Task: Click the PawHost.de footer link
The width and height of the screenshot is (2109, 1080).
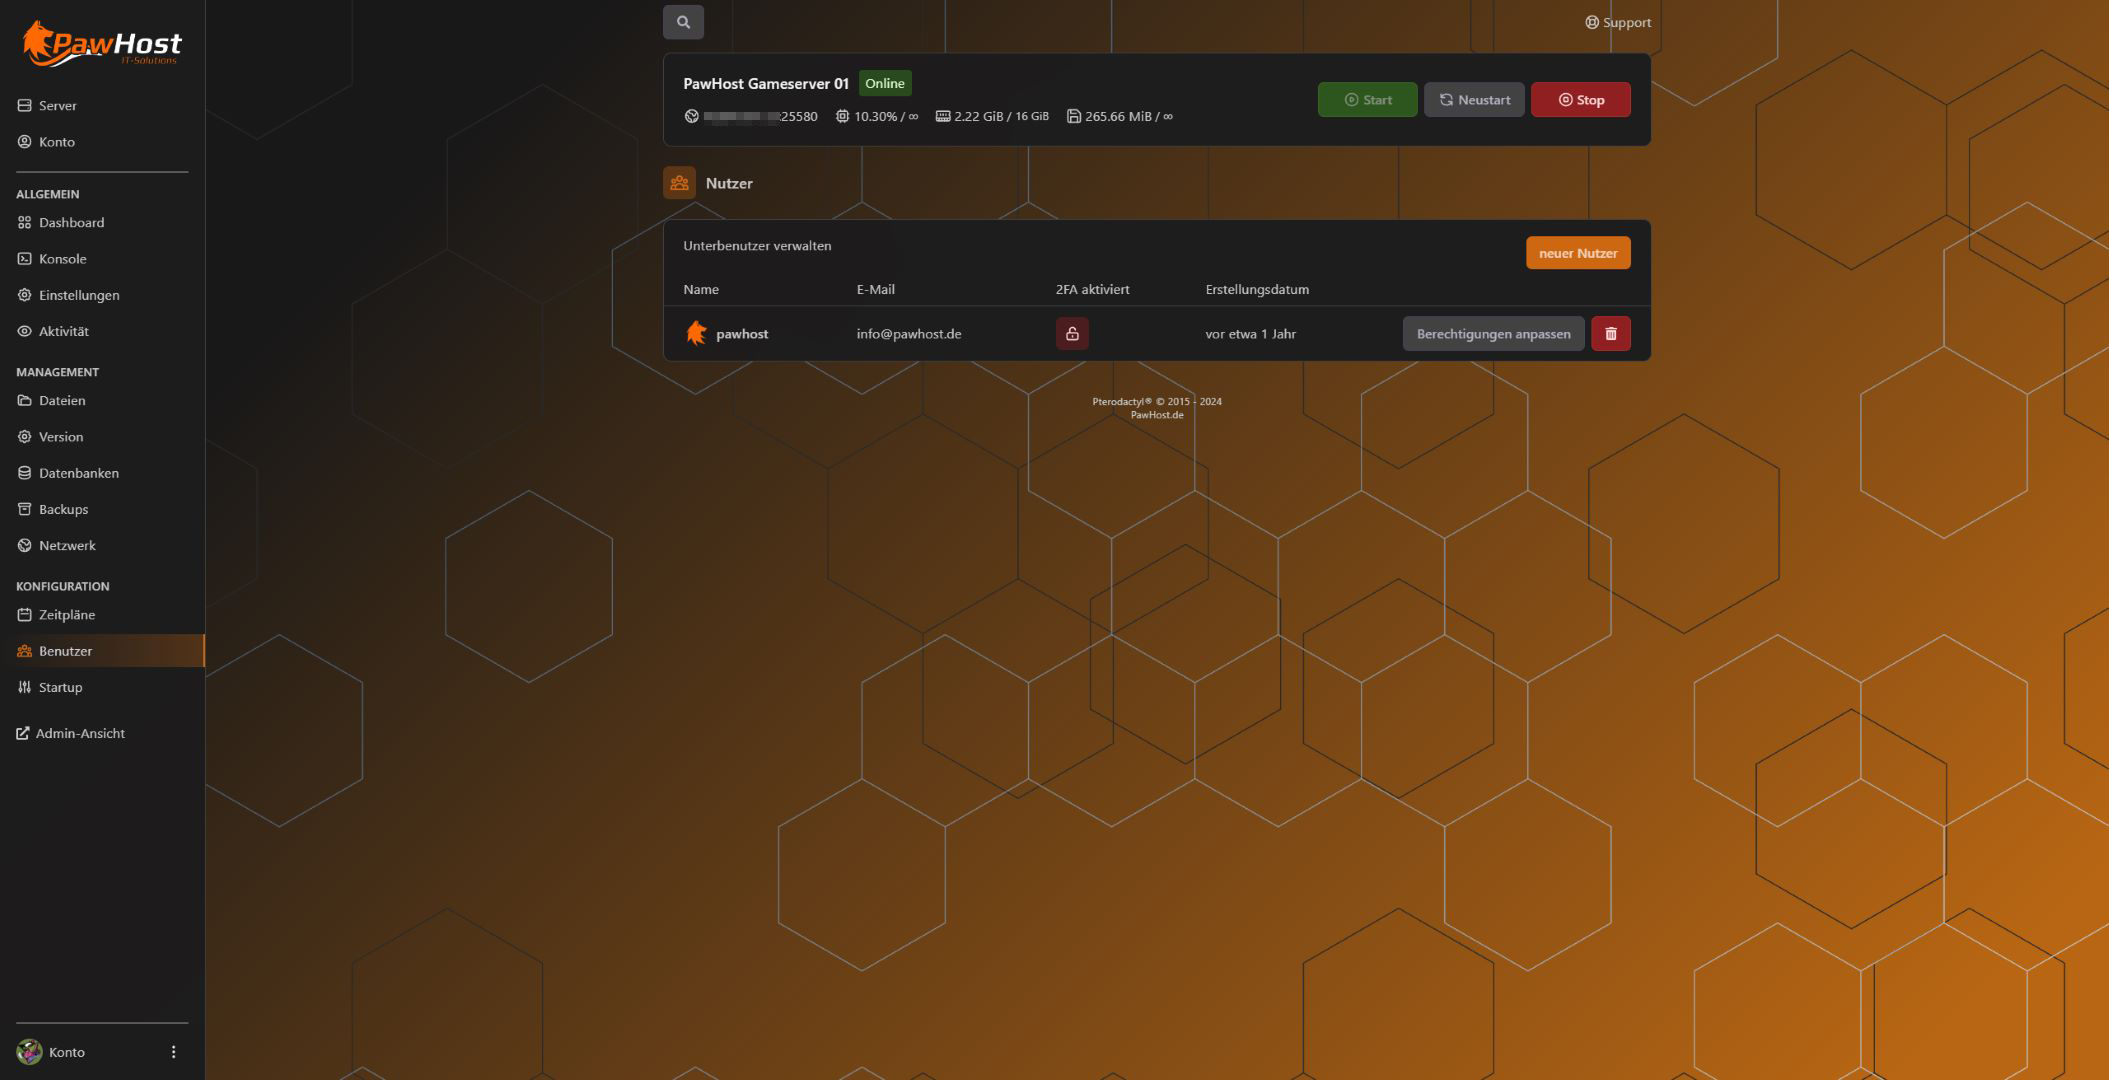Action: click(1156, 415)
